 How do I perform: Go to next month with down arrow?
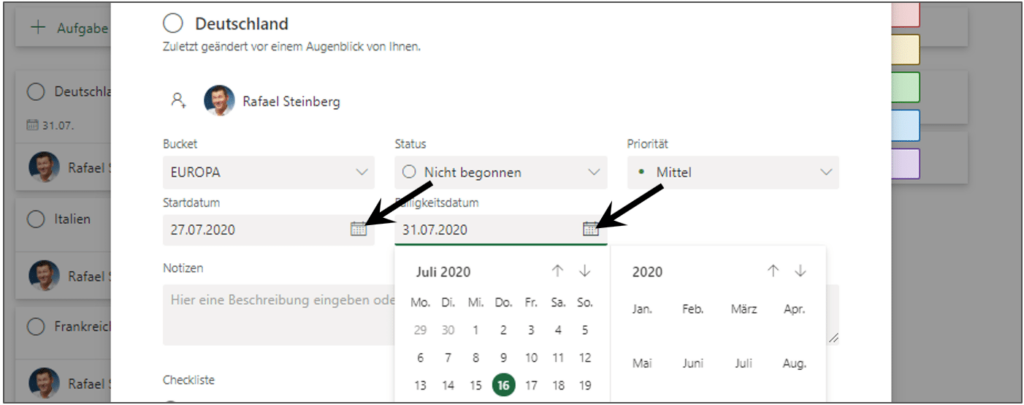point(584,271)
